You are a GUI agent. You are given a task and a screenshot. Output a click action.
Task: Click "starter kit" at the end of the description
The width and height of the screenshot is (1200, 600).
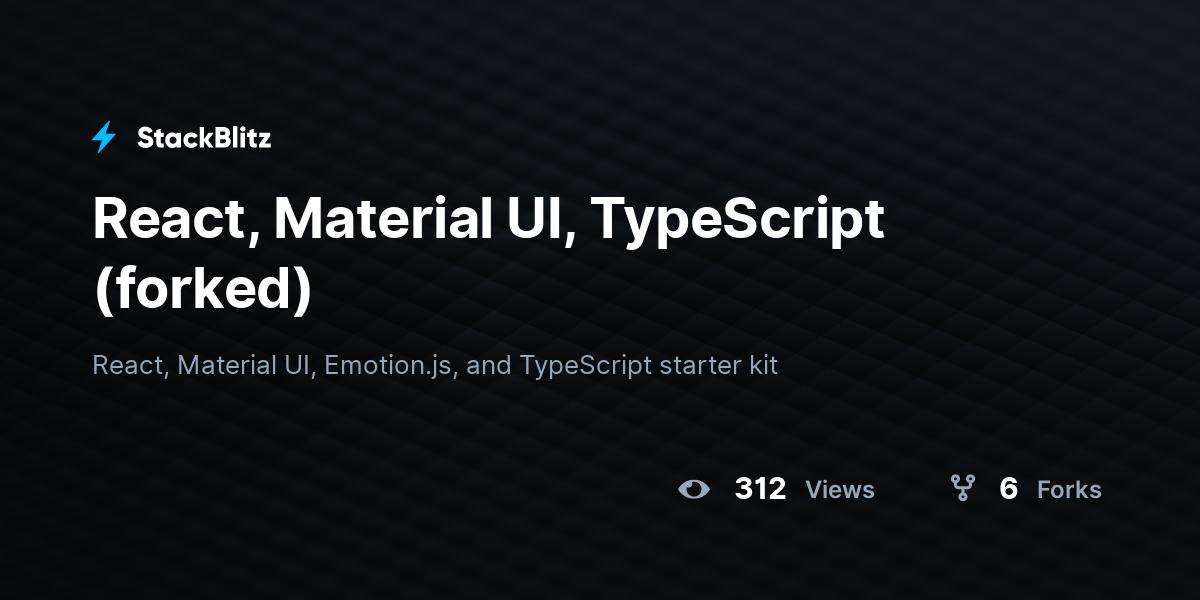click(718, 366)
